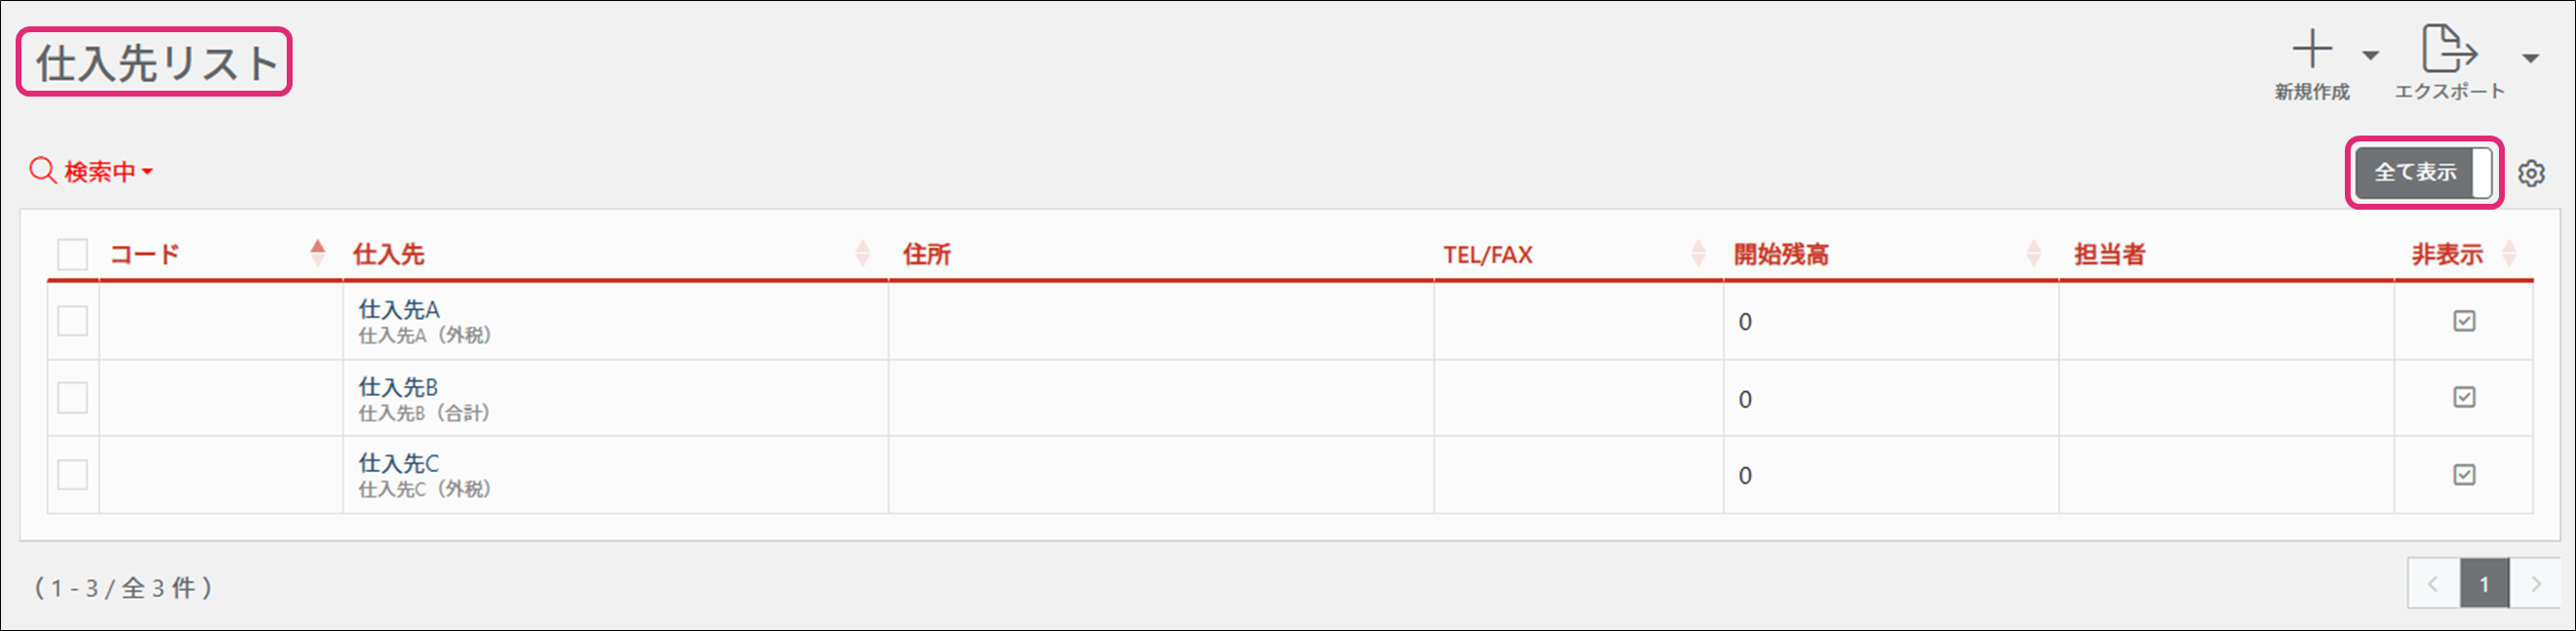Open the 仕入先C supplier link
The image size is (2576, 631).
[399, 463]
